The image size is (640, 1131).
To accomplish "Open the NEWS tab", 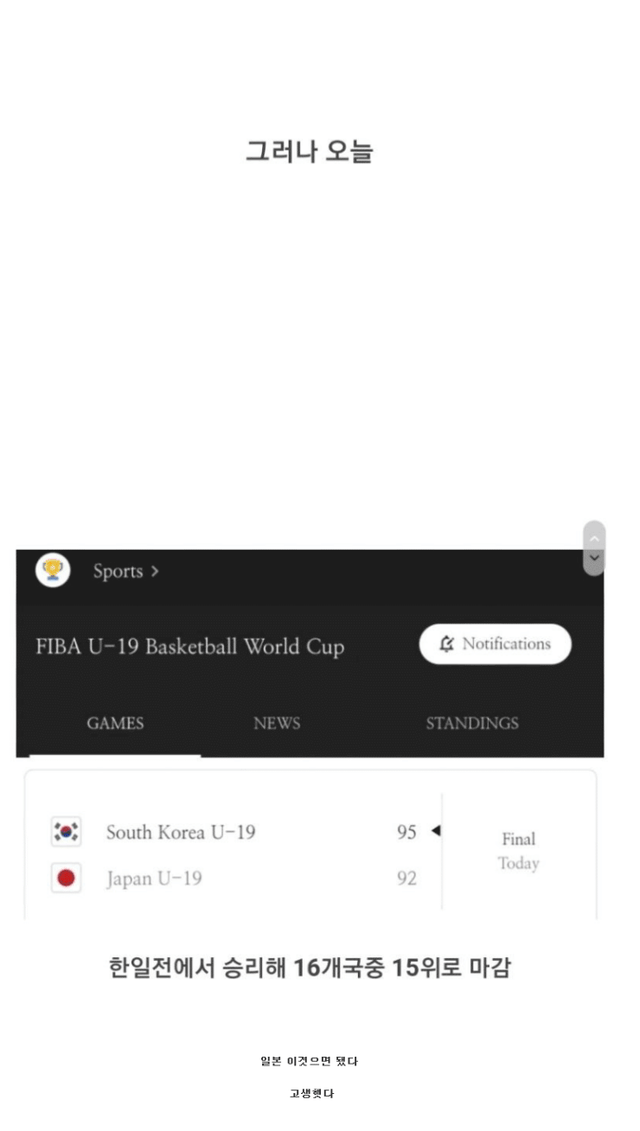I will [x=277, y=723].
